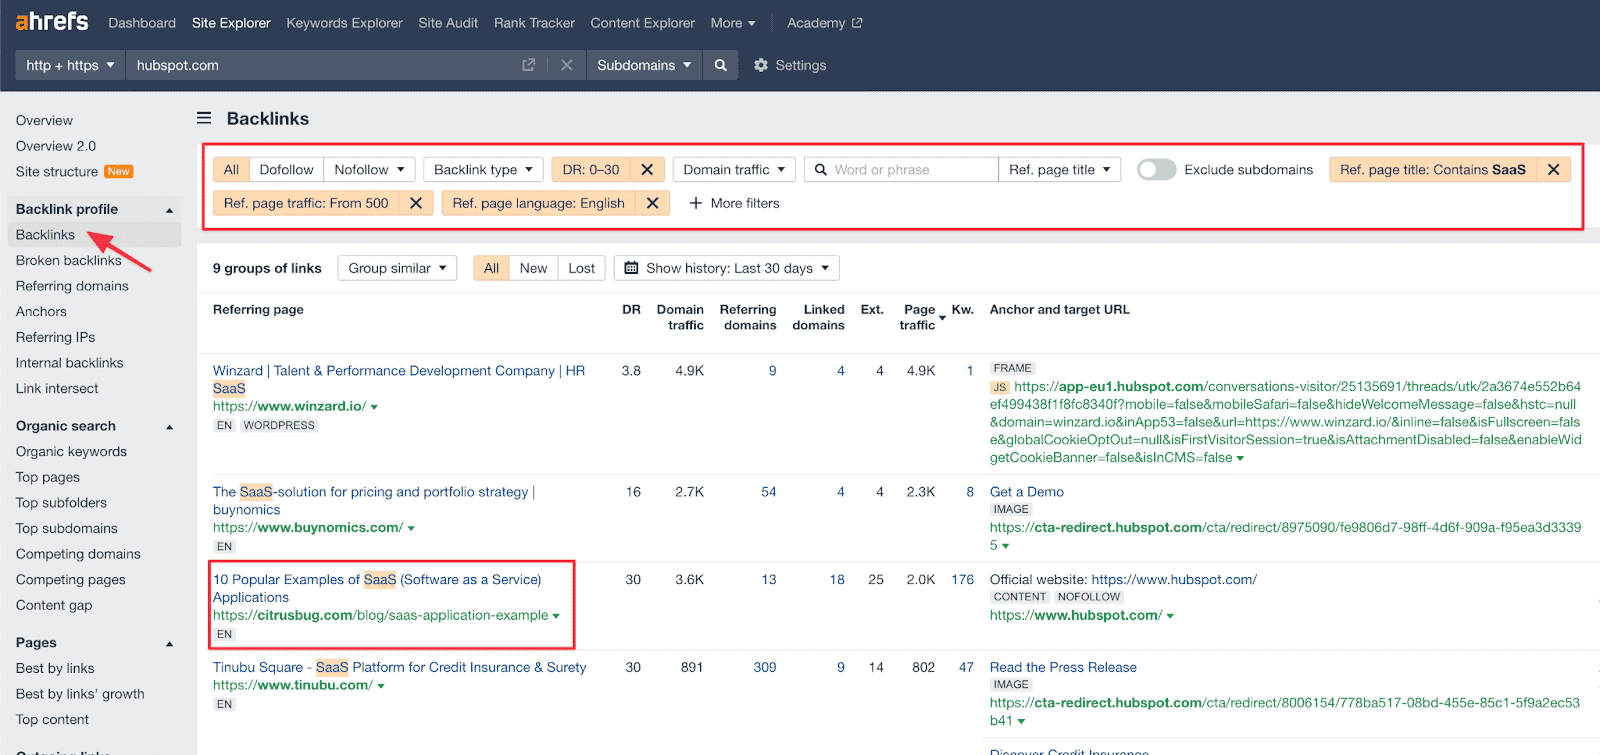The image size is (1600, 755).
Task: Open Organic keywords in sidebar
Action: [71, 452]
